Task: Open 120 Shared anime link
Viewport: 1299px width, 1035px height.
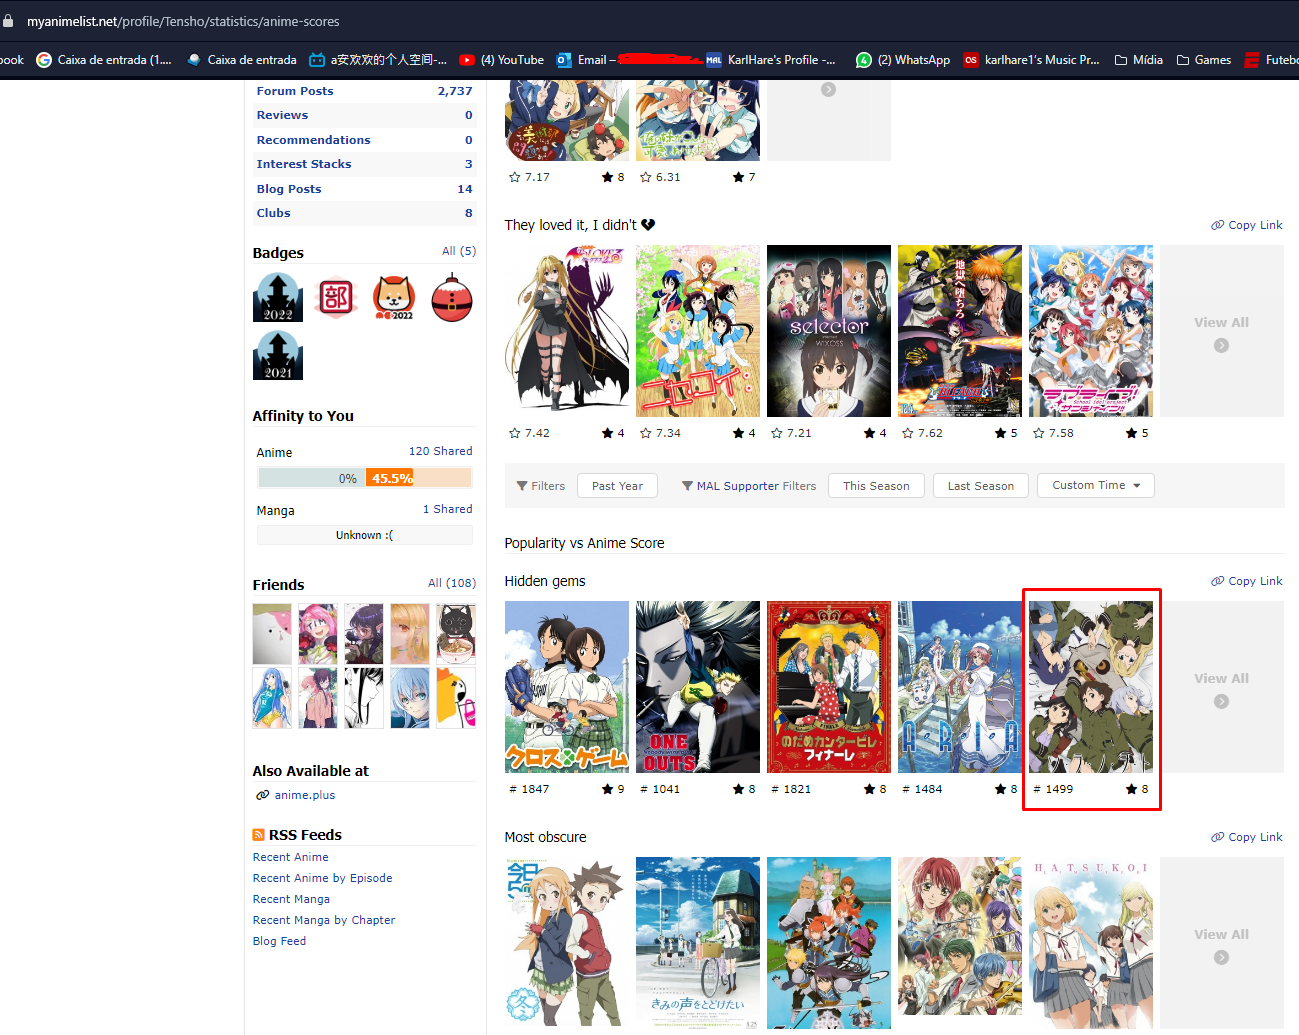Action: click(x=440, y=451)
